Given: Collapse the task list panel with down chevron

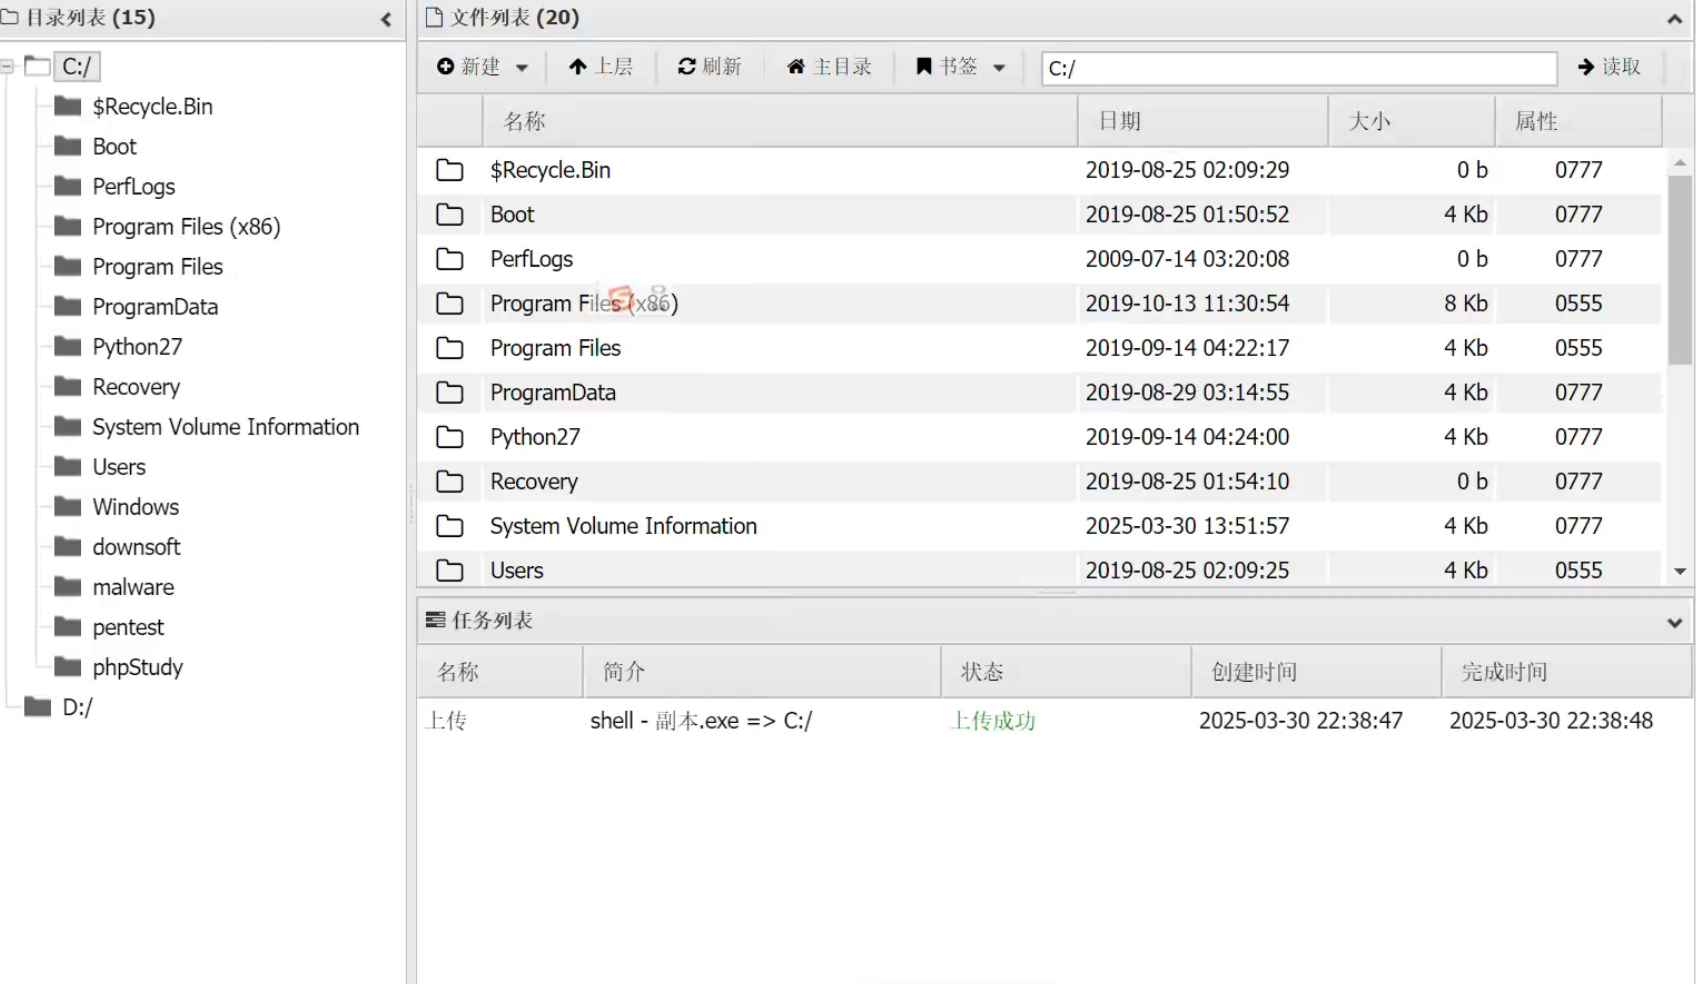Looking at the screenshot, I should (1674, 622).
